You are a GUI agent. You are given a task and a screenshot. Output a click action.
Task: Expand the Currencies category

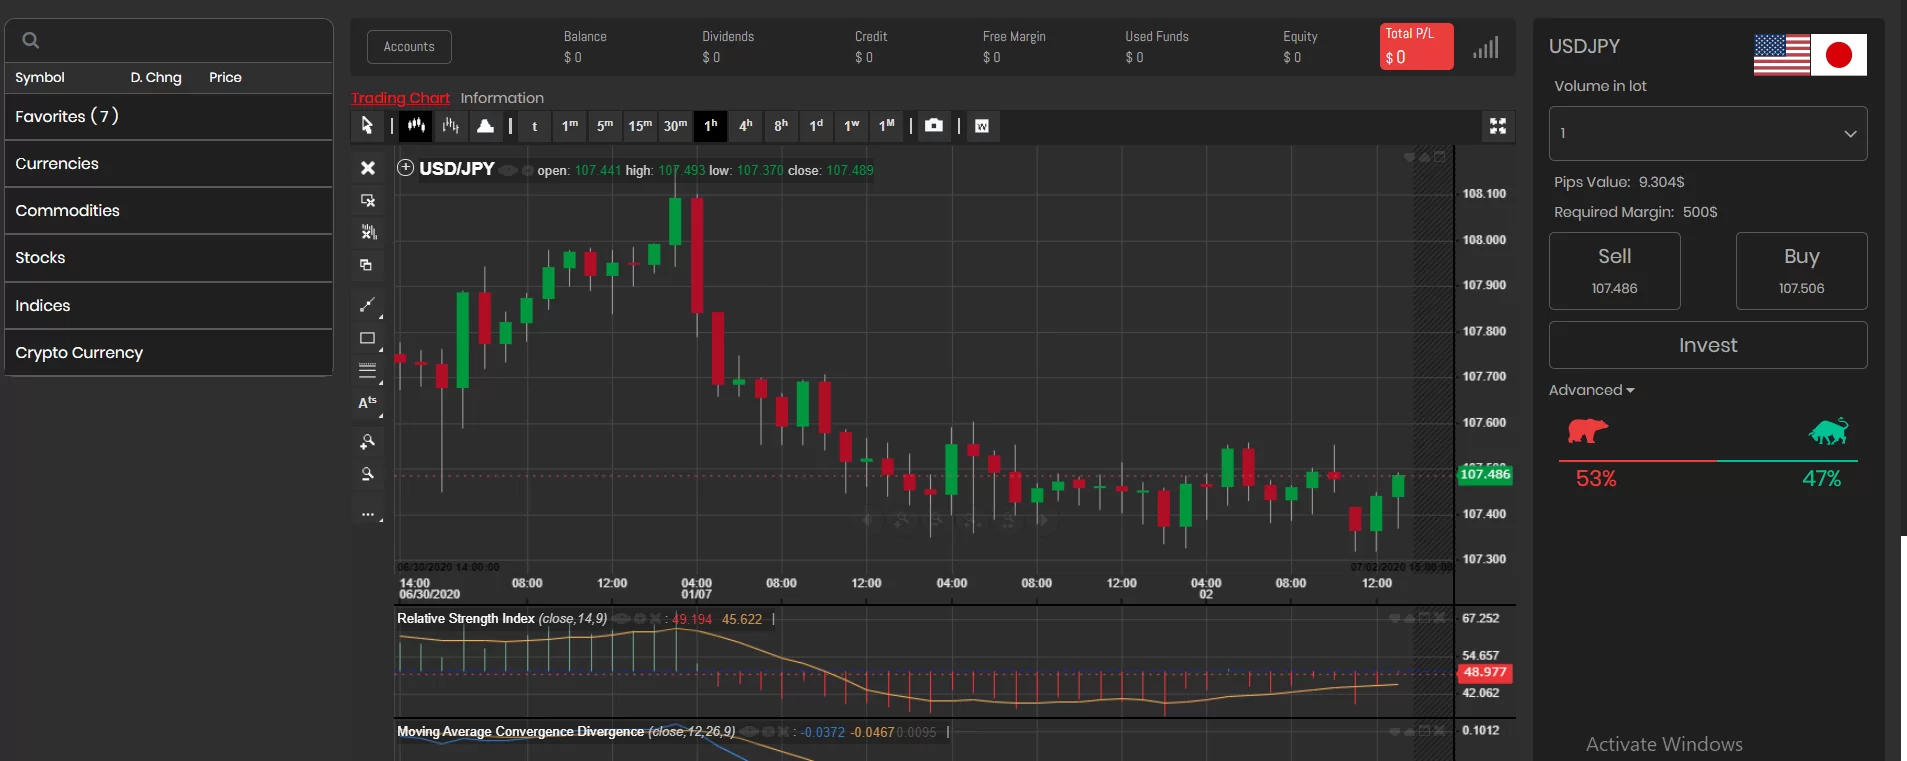click(x=168, y=164)
